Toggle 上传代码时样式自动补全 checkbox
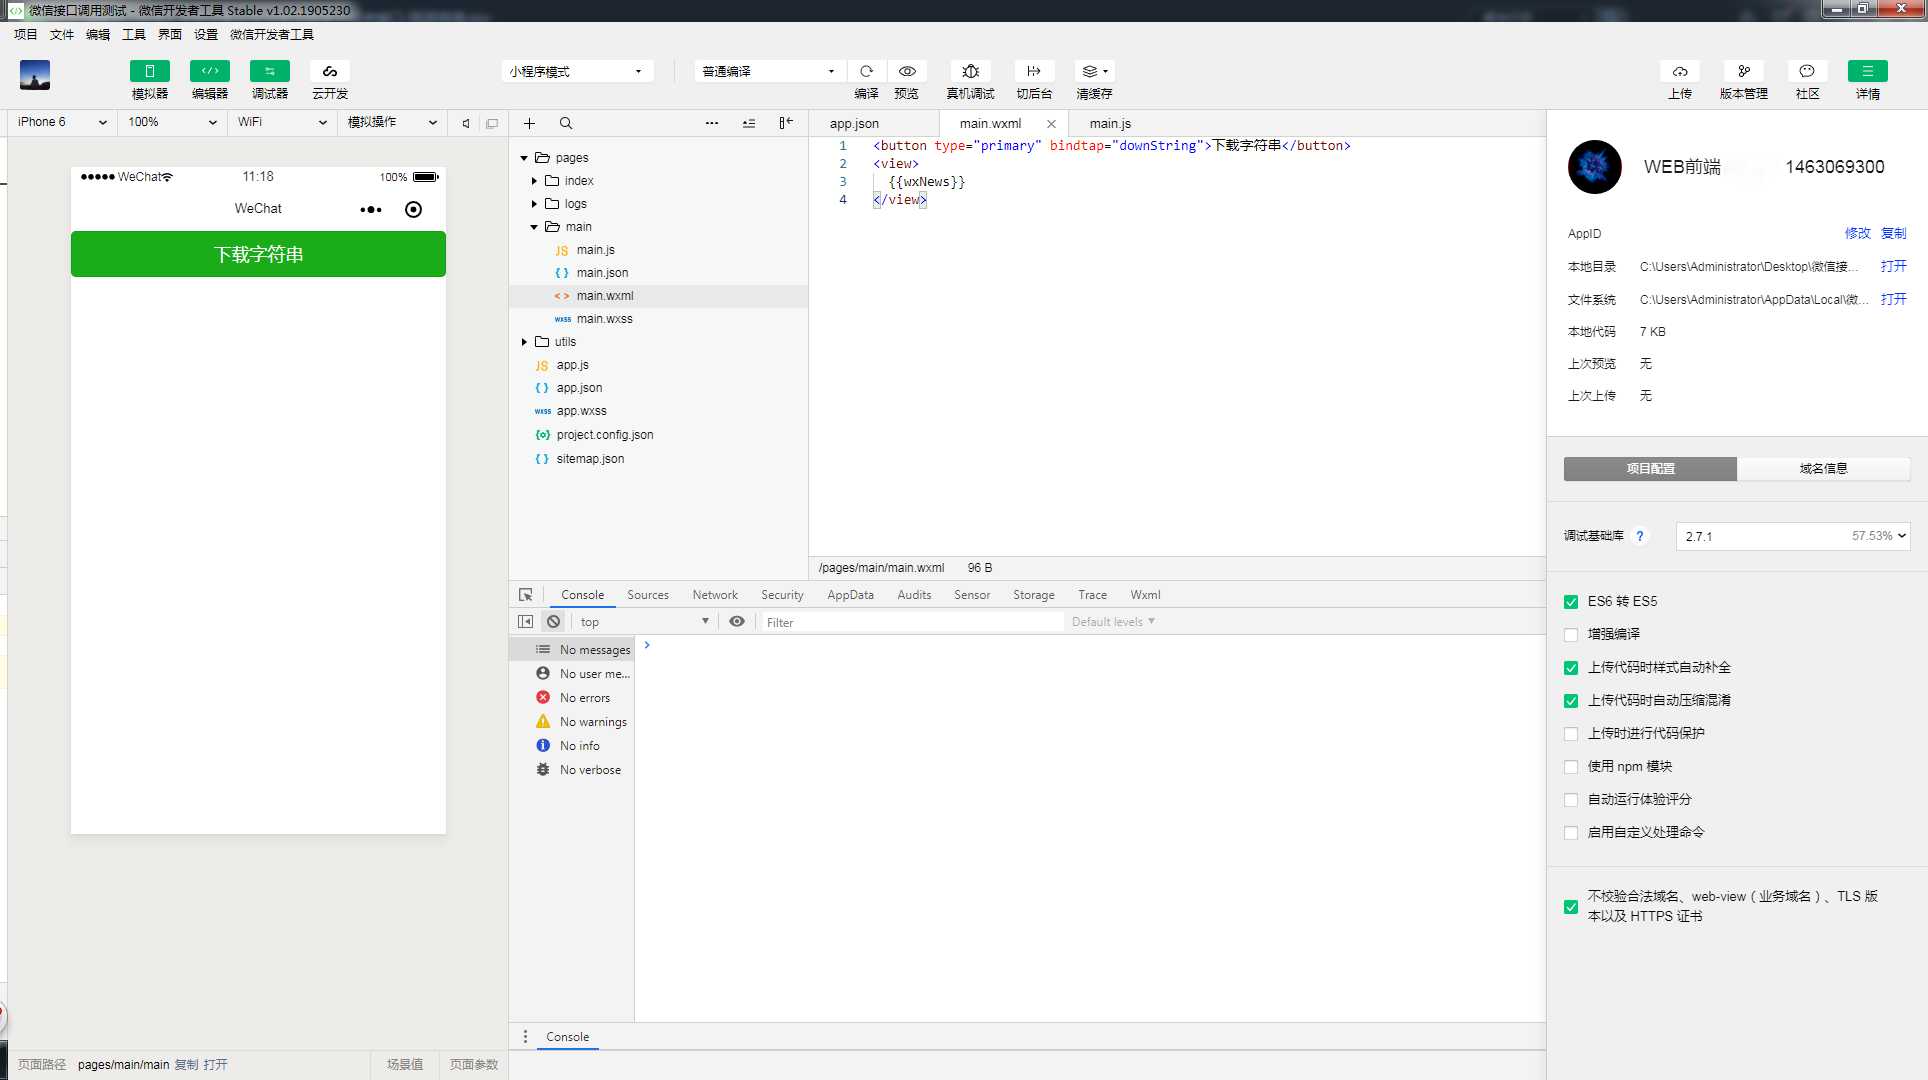Image resolution: width=1928 pixels, height=1080 pixels. (x=1571, y=667)
